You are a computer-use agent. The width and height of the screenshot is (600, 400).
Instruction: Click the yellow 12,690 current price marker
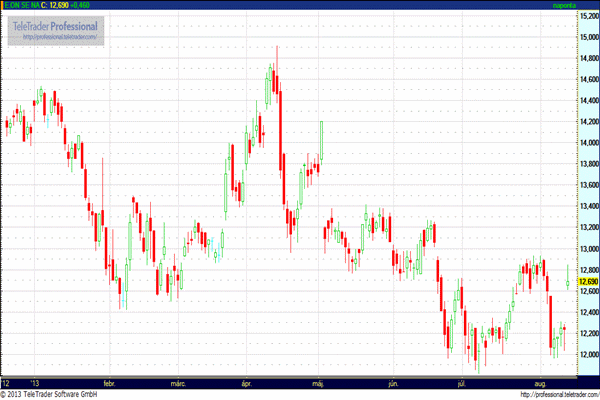[x=587, y=281]
